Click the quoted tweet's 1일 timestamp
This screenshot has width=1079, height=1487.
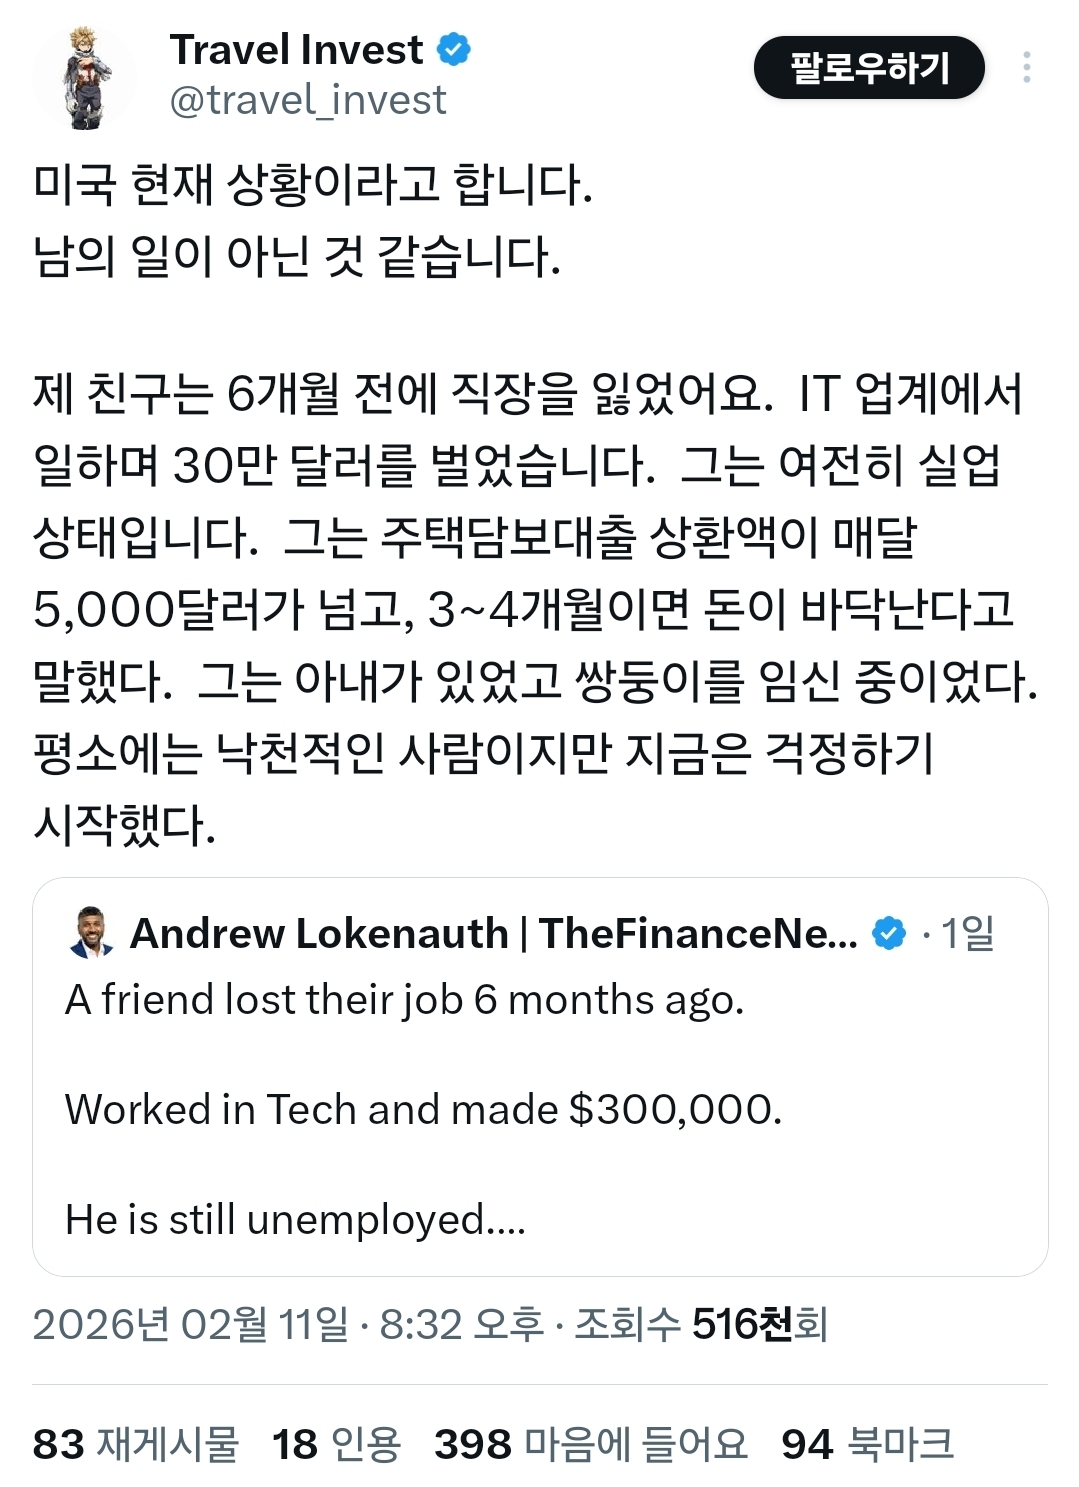(x=967, y=933)
